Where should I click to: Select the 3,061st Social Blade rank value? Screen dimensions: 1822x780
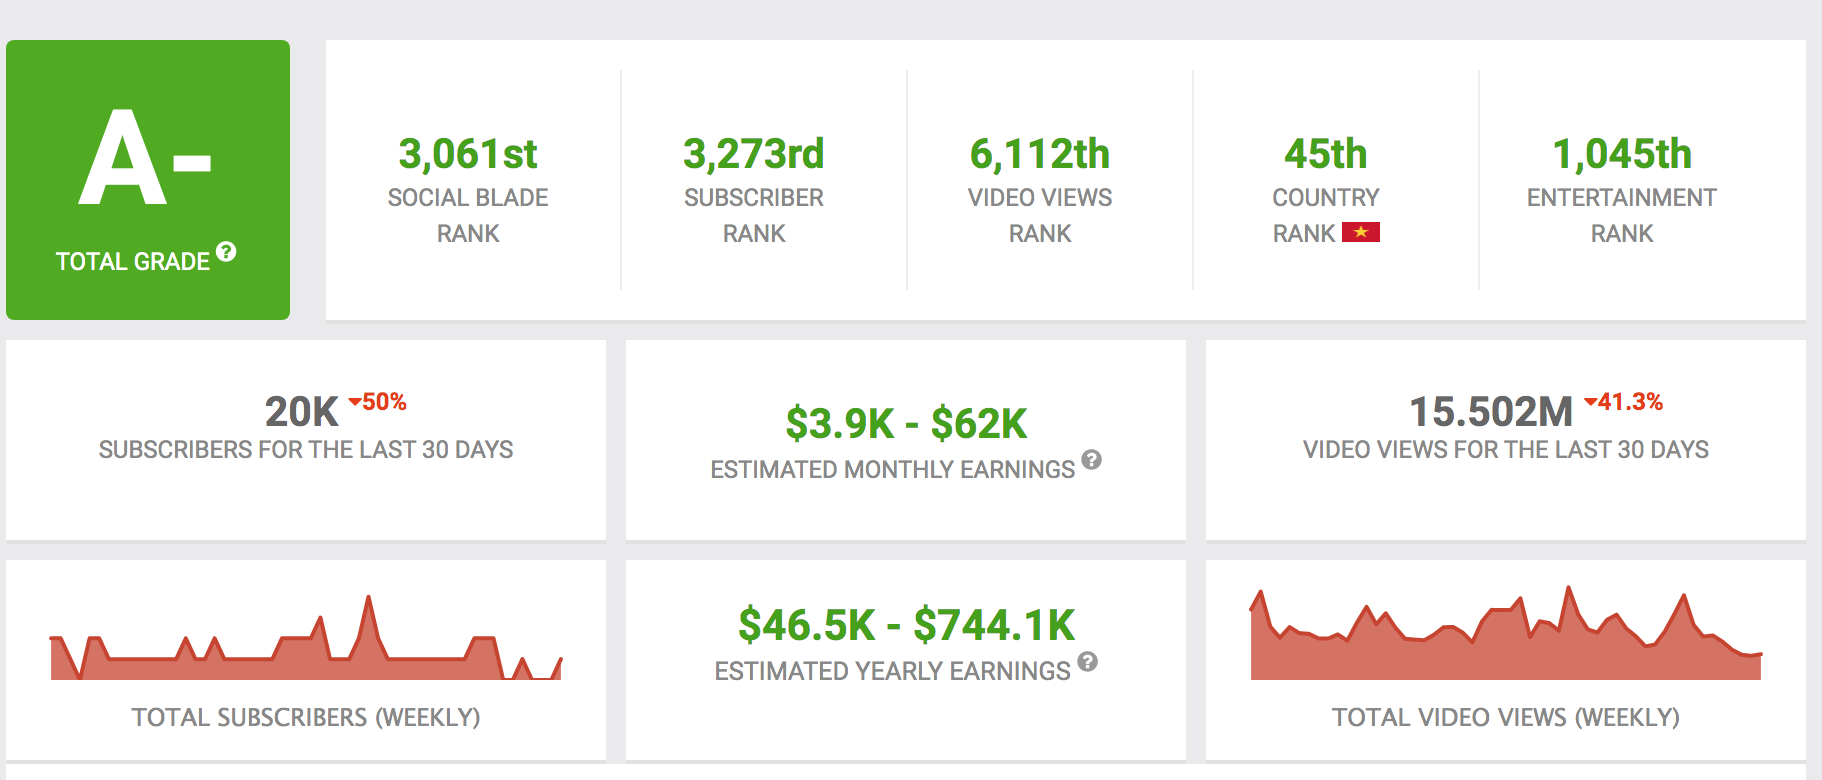point(468,154)
